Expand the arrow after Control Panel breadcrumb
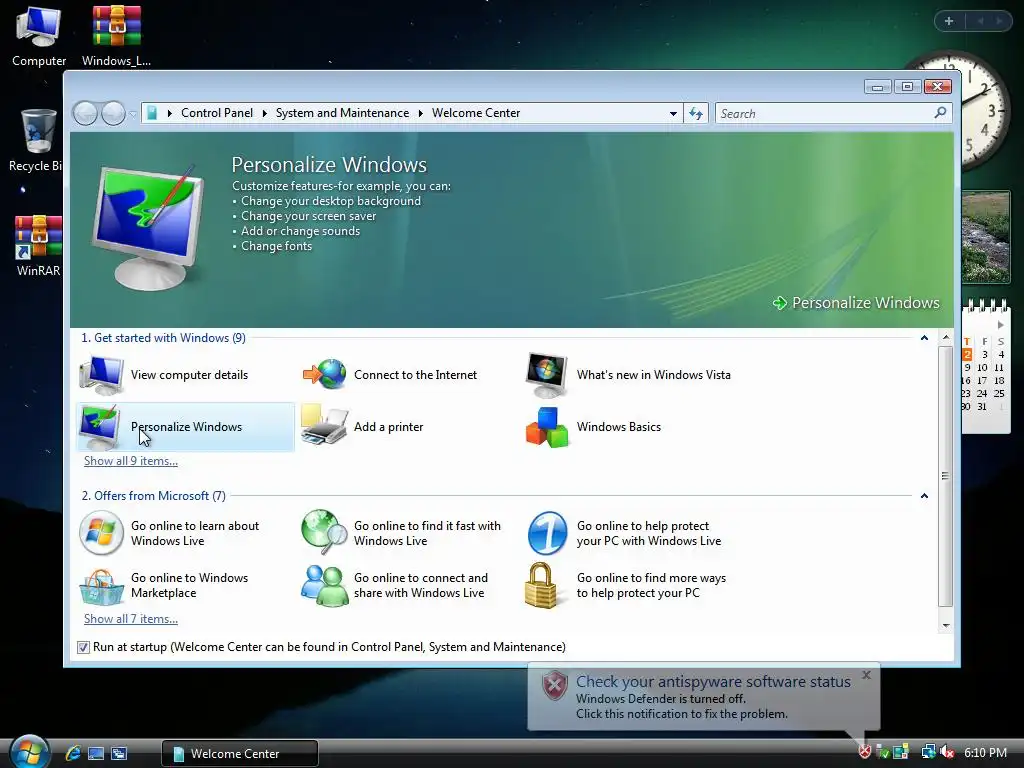 (x=264, y=113)
